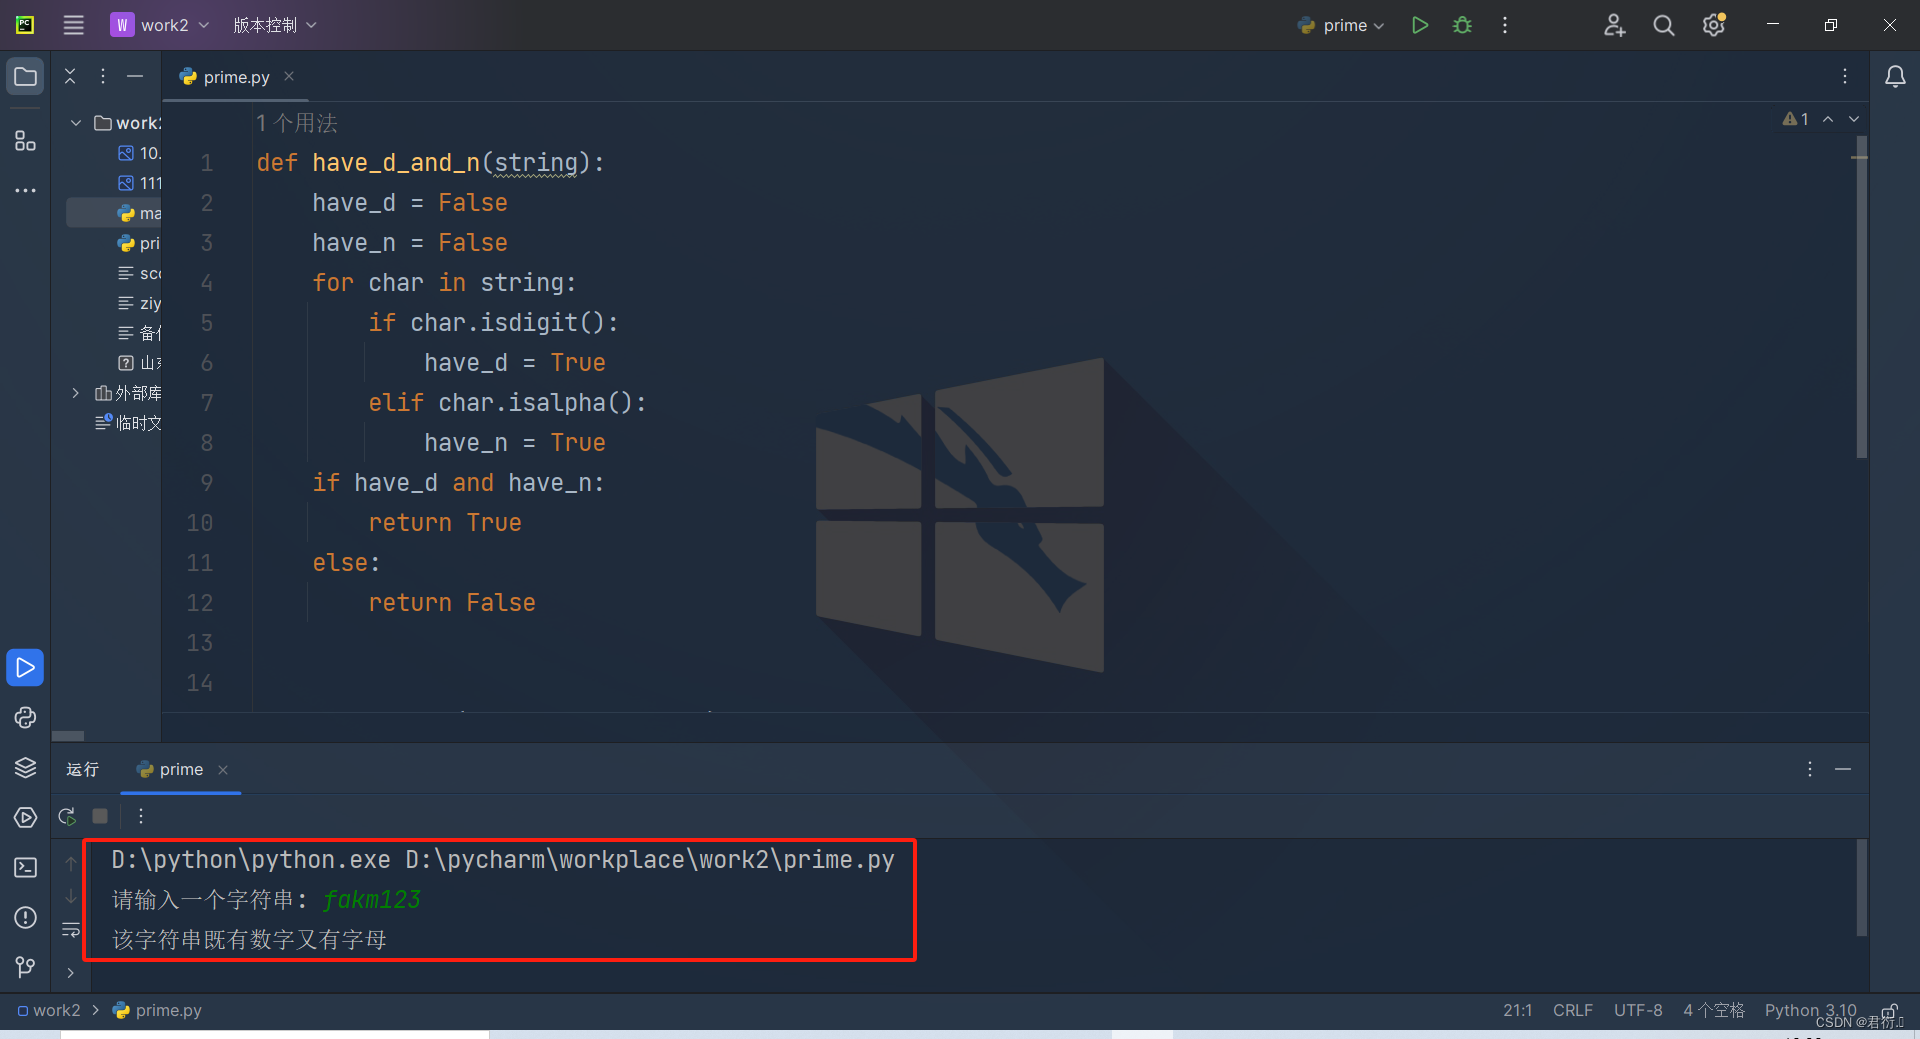
Task: Open the 版本控制 version control menu
Action: coord(275,25)
